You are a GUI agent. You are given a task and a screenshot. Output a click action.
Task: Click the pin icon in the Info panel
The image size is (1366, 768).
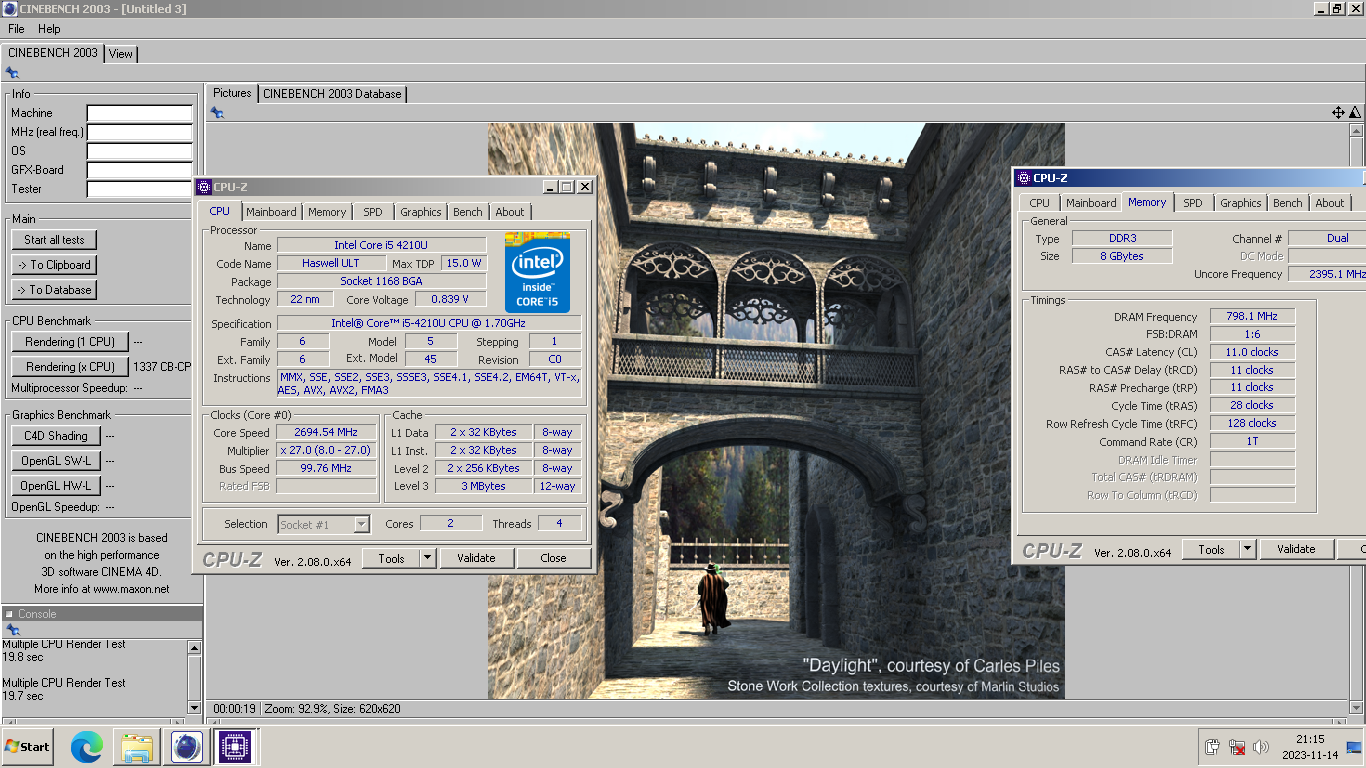(x=12, y=73)
